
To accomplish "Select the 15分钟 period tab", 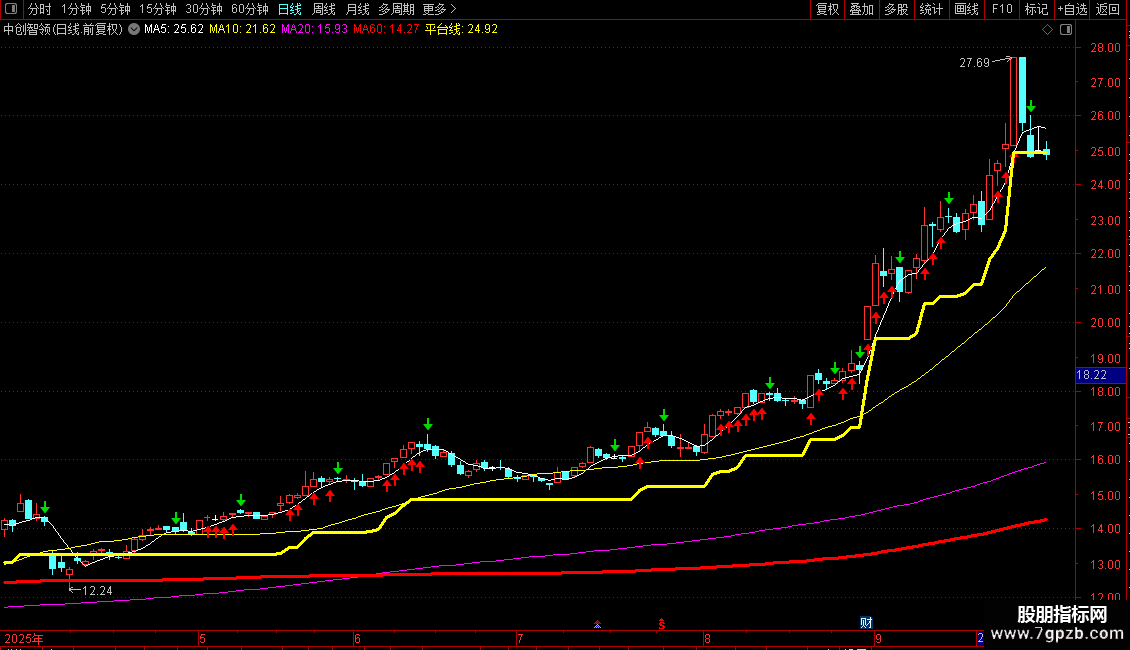I will (x=157, y=9).
